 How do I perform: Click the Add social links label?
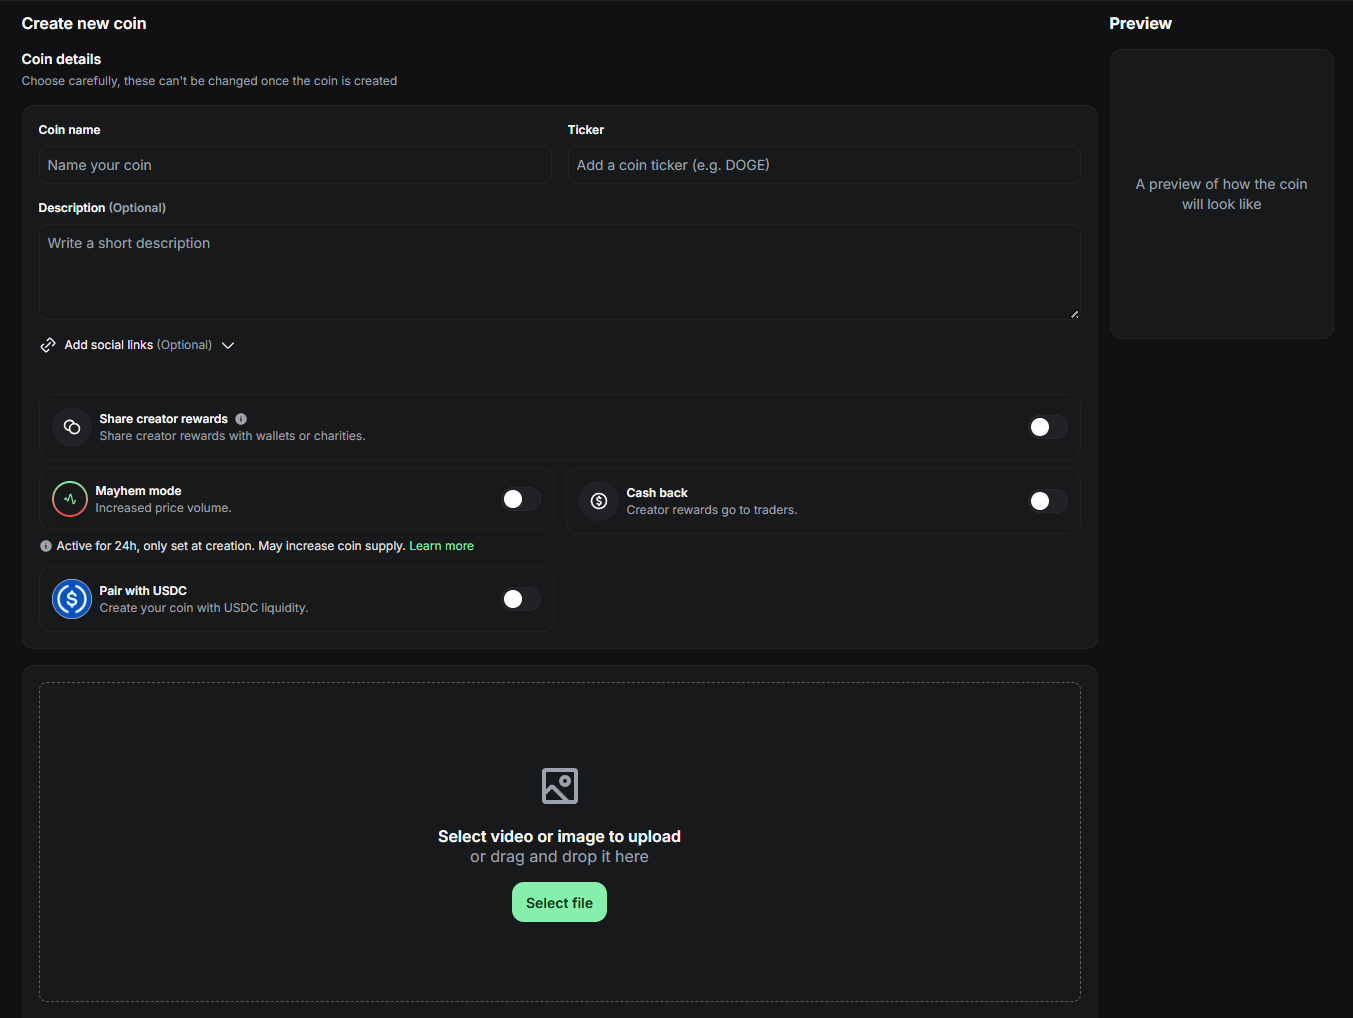tap(109, 345)
